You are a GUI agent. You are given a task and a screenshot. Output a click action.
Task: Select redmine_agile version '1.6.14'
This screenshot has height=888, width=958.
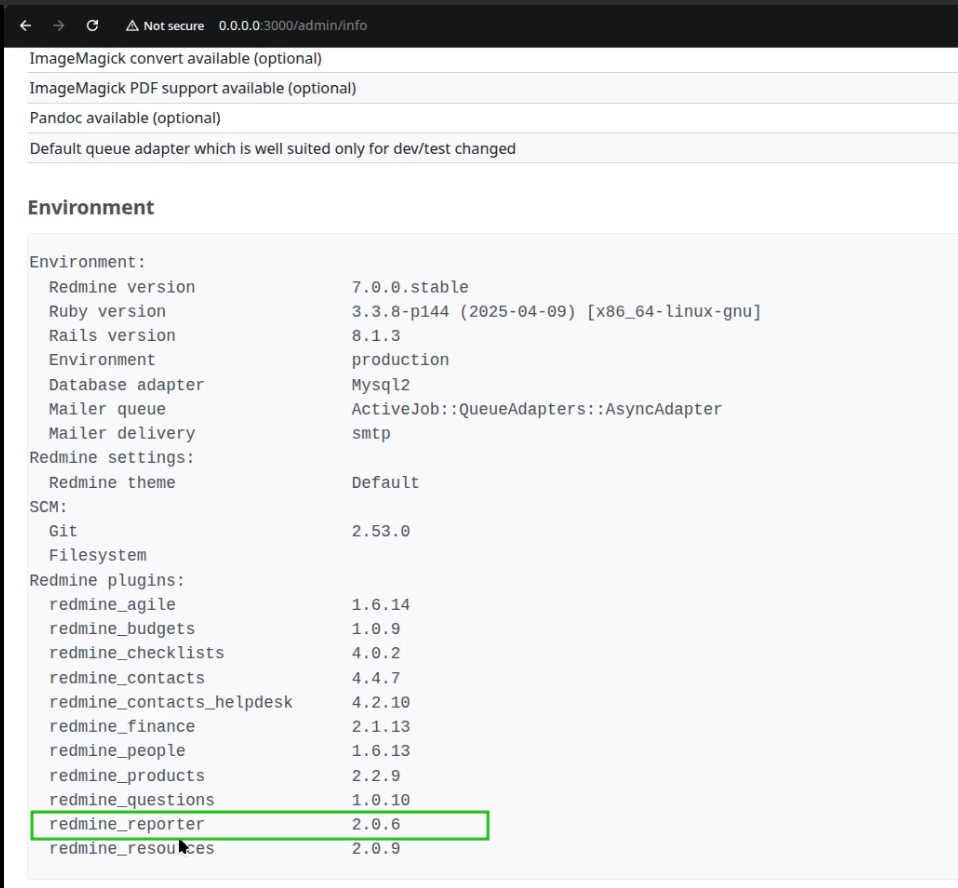381,605
